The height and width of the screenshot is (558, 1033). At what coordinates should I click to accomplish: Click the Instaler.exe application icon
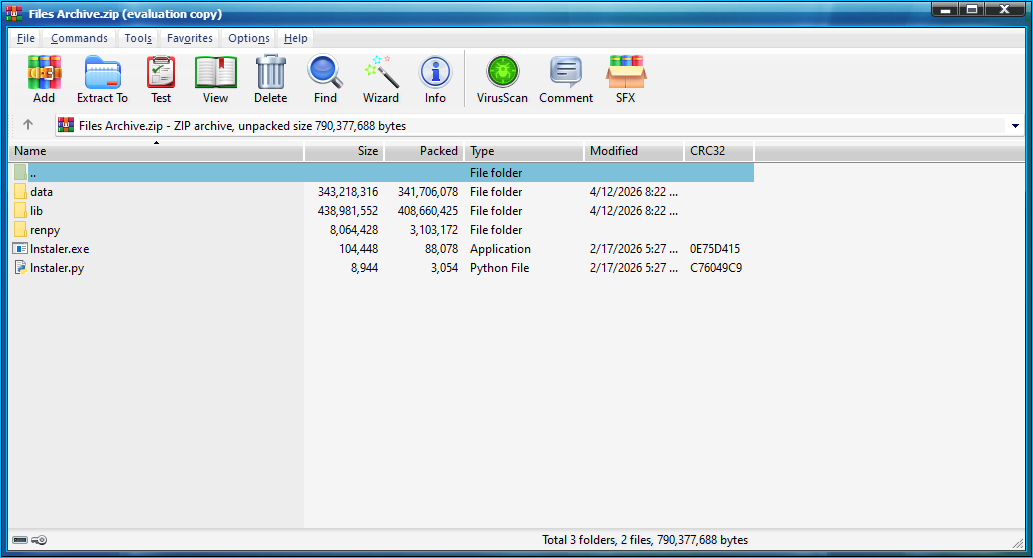[x=20, y=249]
